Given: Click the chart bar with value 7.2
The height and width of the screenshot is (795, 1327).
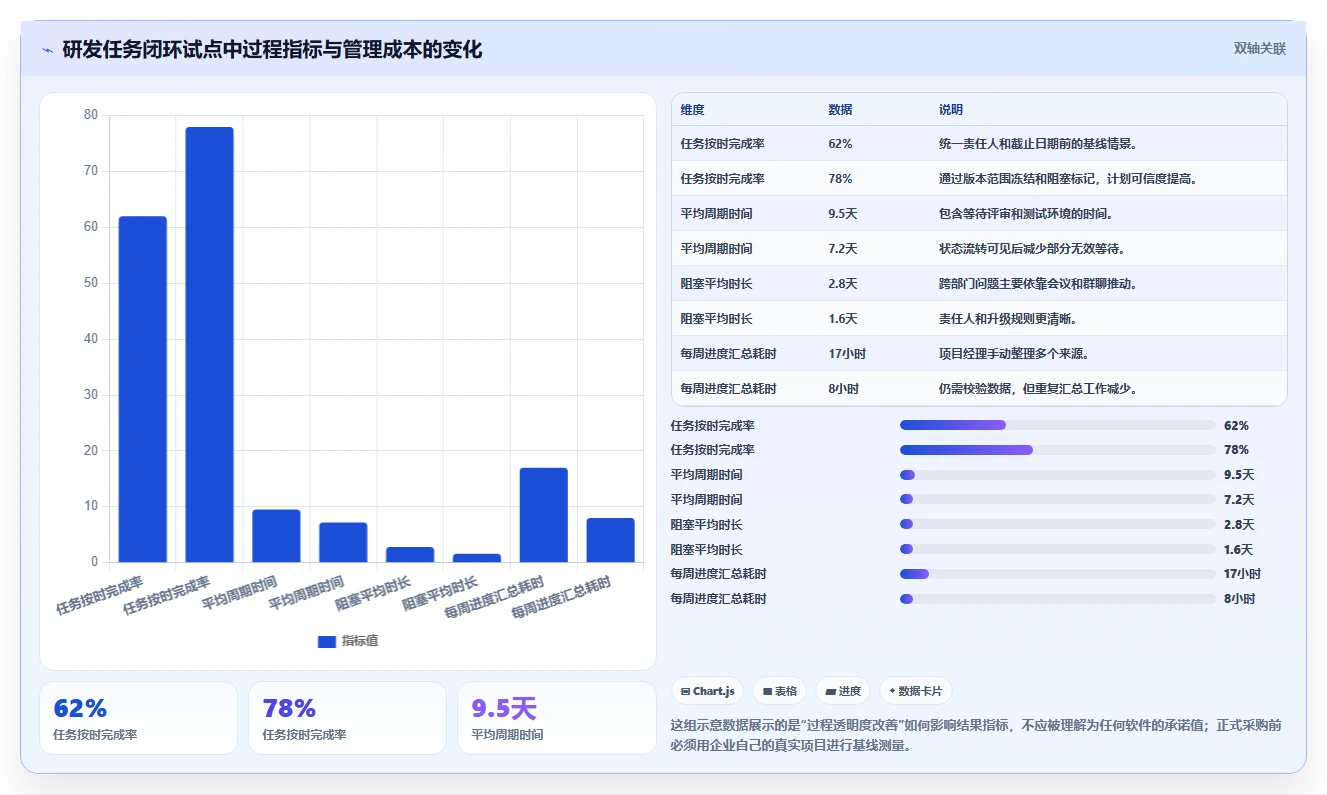Looking at the screenshot, I should (x=343, y=542).
